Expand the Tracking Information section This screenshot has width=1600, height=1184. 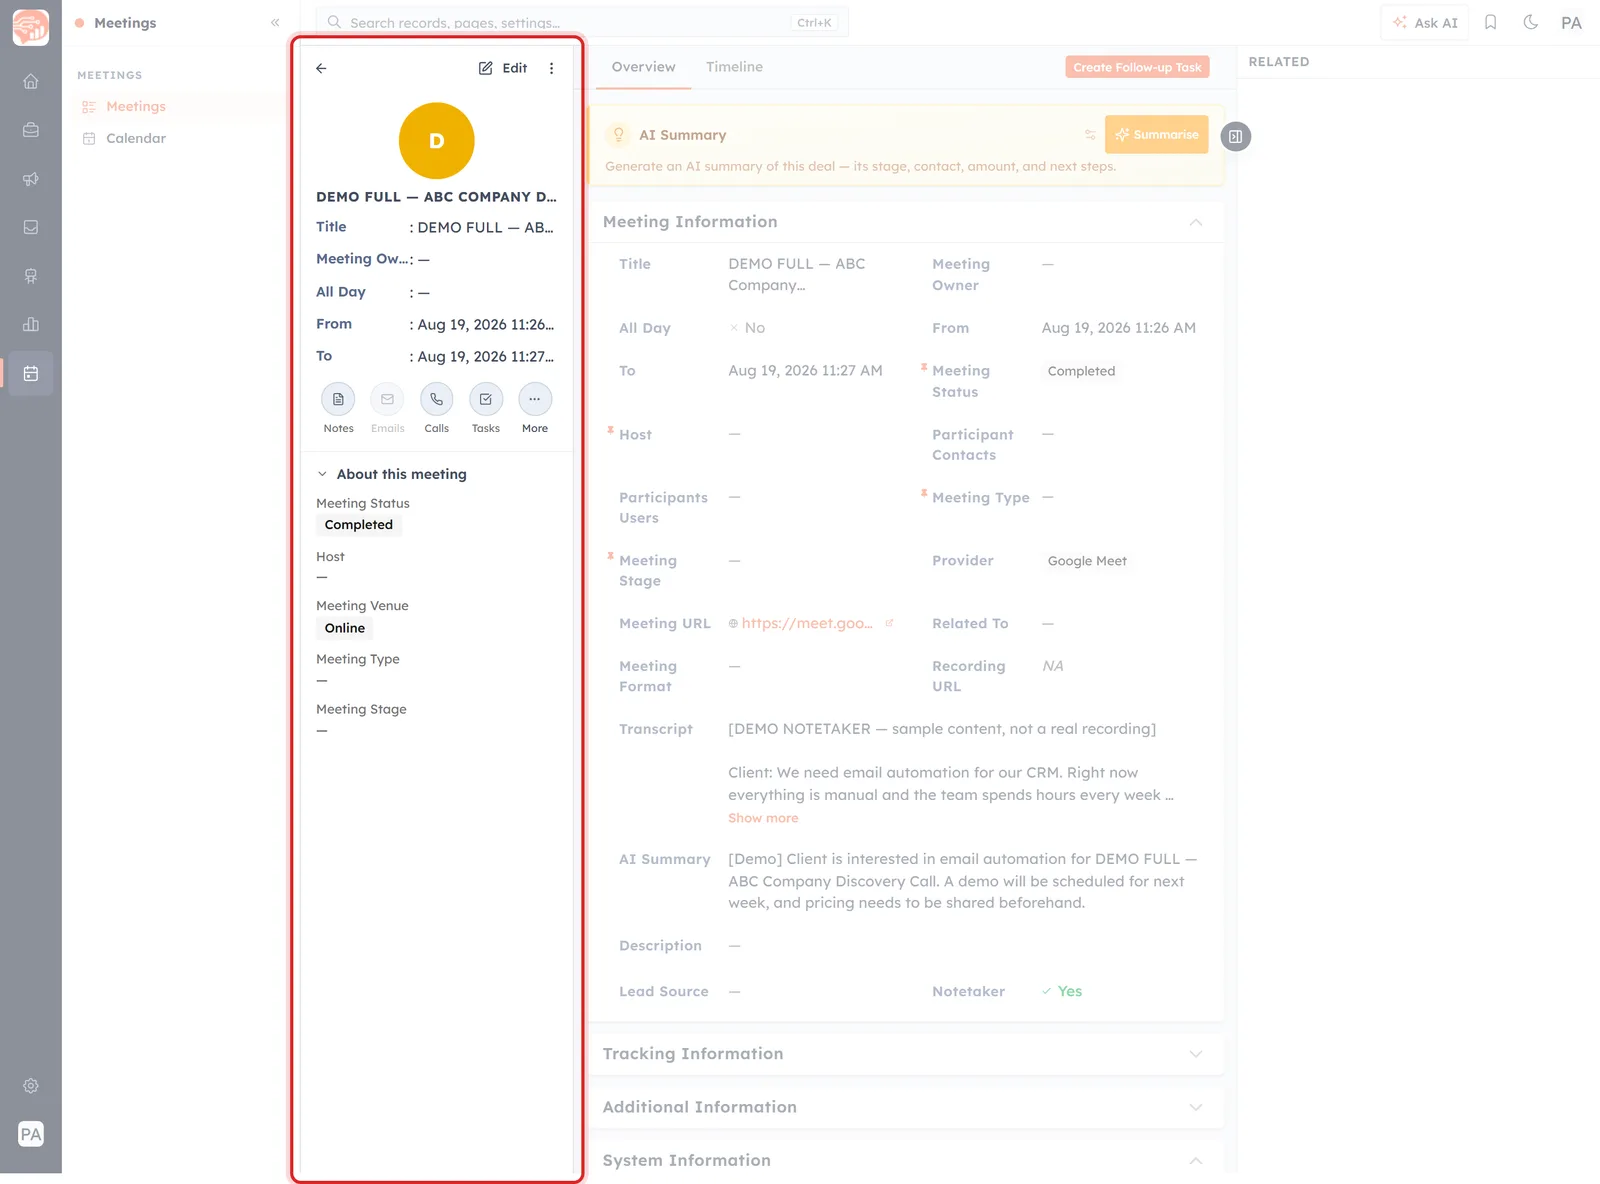1195,1054
